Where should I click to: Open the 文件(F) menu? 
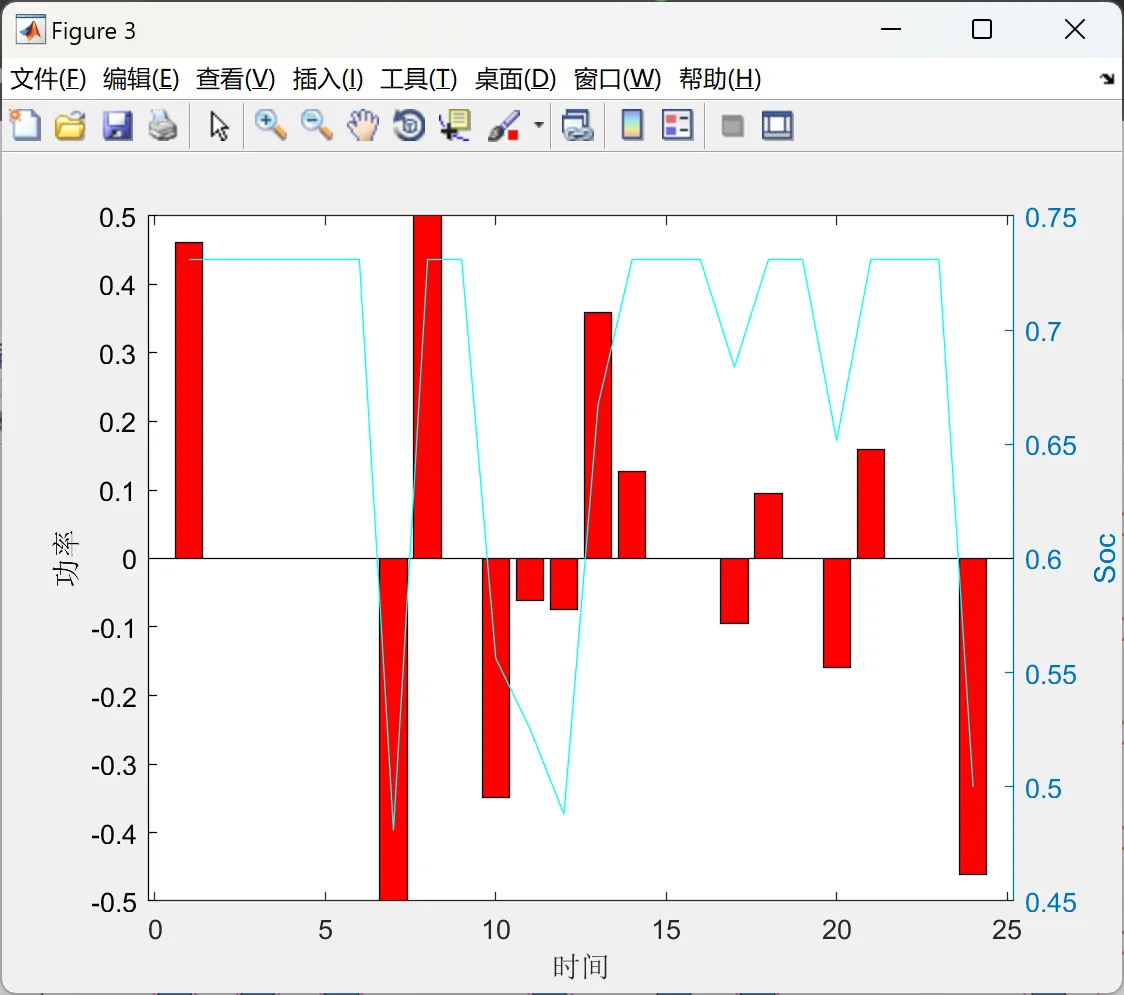[48, 79]
